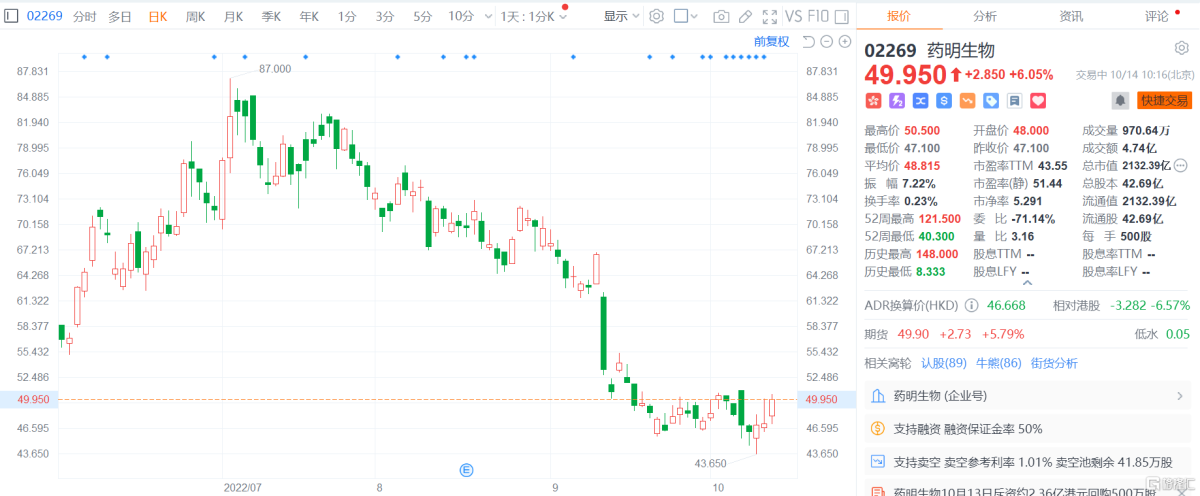Select the 季K quarterly candlestick tab
The width and height of the screenshot is (1200, 496).
271,16
